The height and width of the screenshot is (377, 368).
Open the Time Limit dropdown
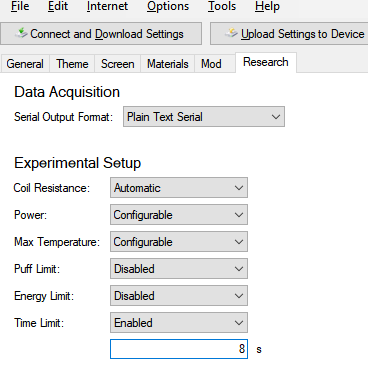point(179,323)
